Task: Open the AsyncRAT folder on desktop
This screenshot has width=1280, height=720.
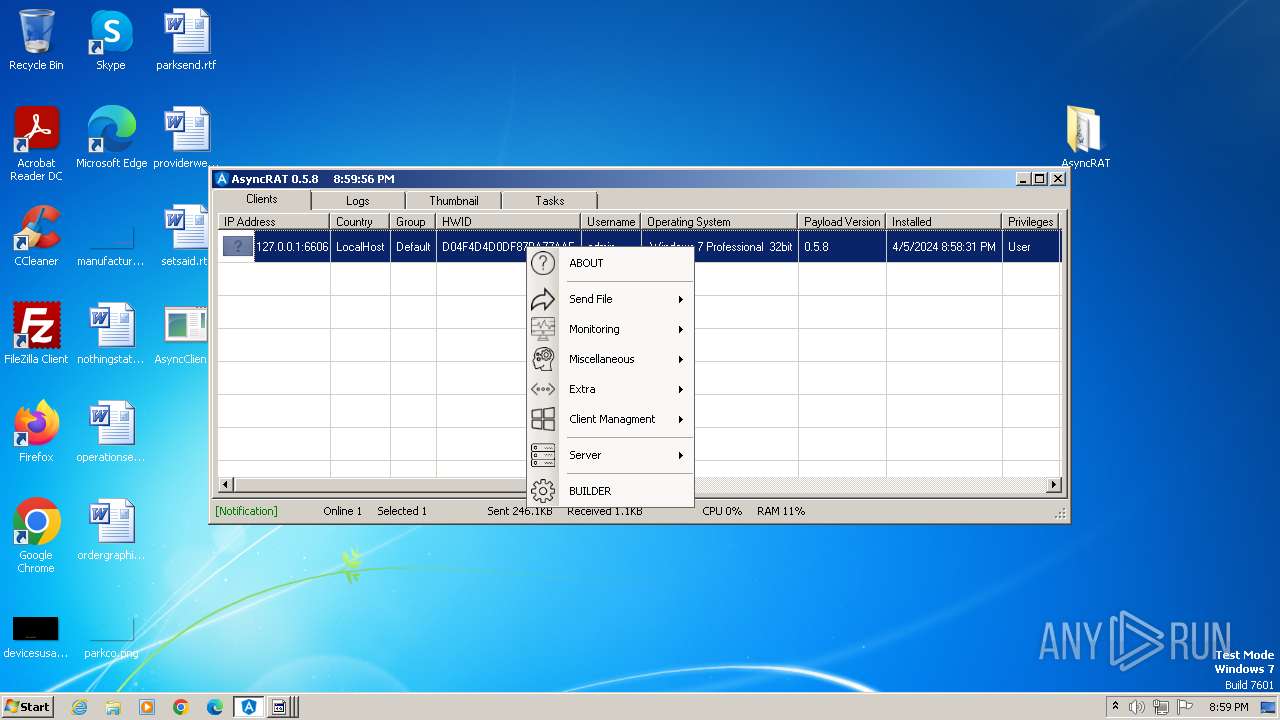Action: [x=1085, y=137]
